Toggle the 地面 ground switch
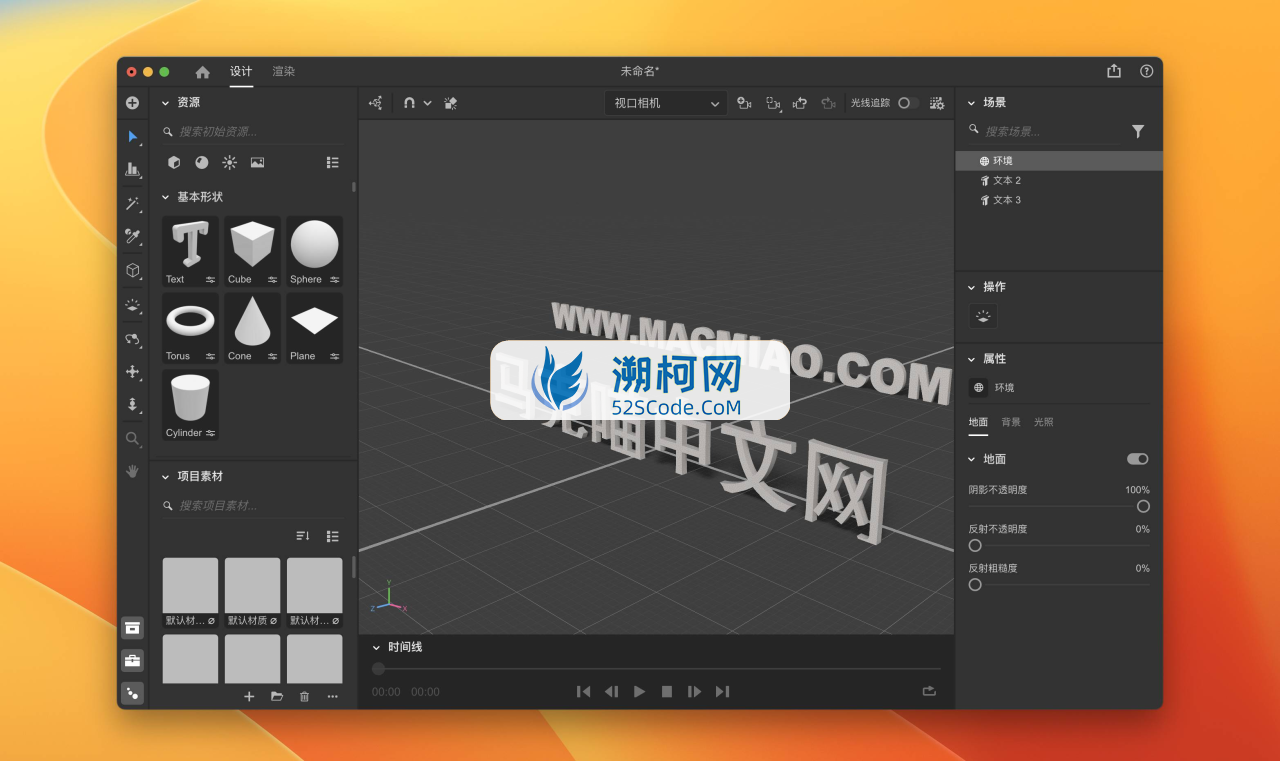This screenshot has height=761, width=1280. click(x=1138, y=459)
